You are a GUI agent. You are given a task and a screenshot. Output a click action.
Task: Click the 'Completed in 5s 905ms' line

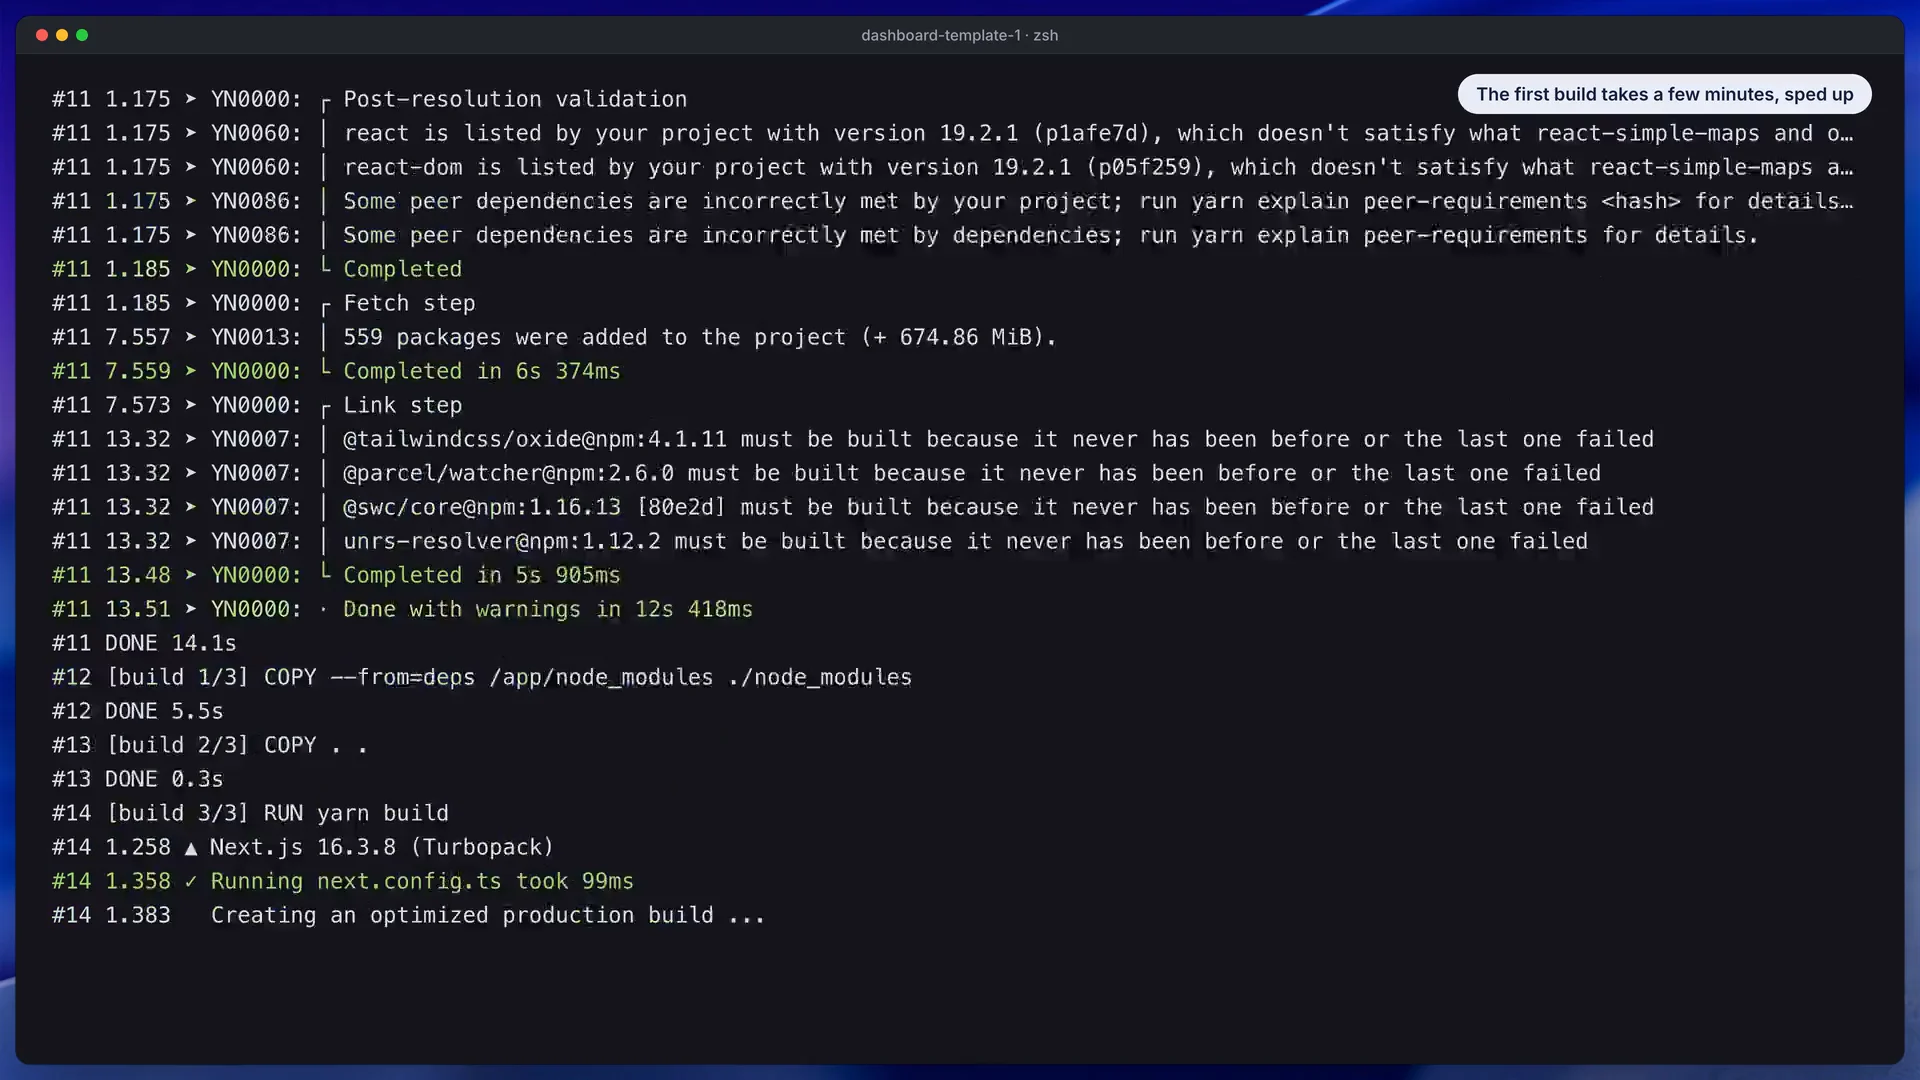click(336, 575)
